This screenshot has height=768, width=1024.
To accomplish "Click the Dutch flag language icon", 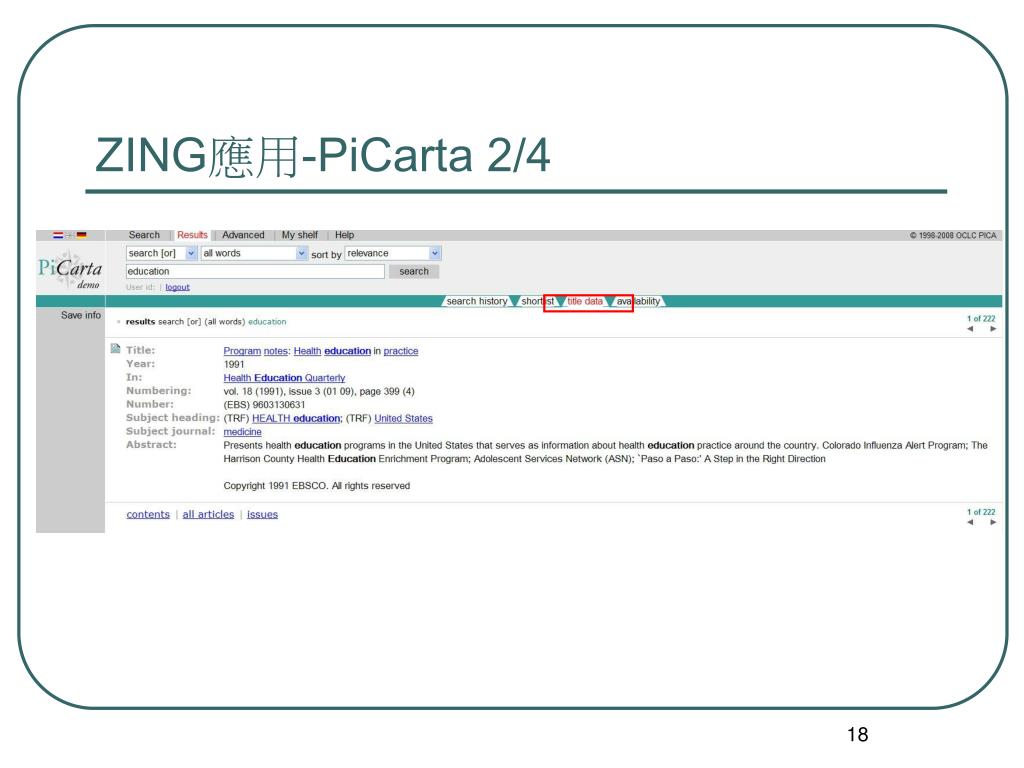I will click(x=58, y=235).
